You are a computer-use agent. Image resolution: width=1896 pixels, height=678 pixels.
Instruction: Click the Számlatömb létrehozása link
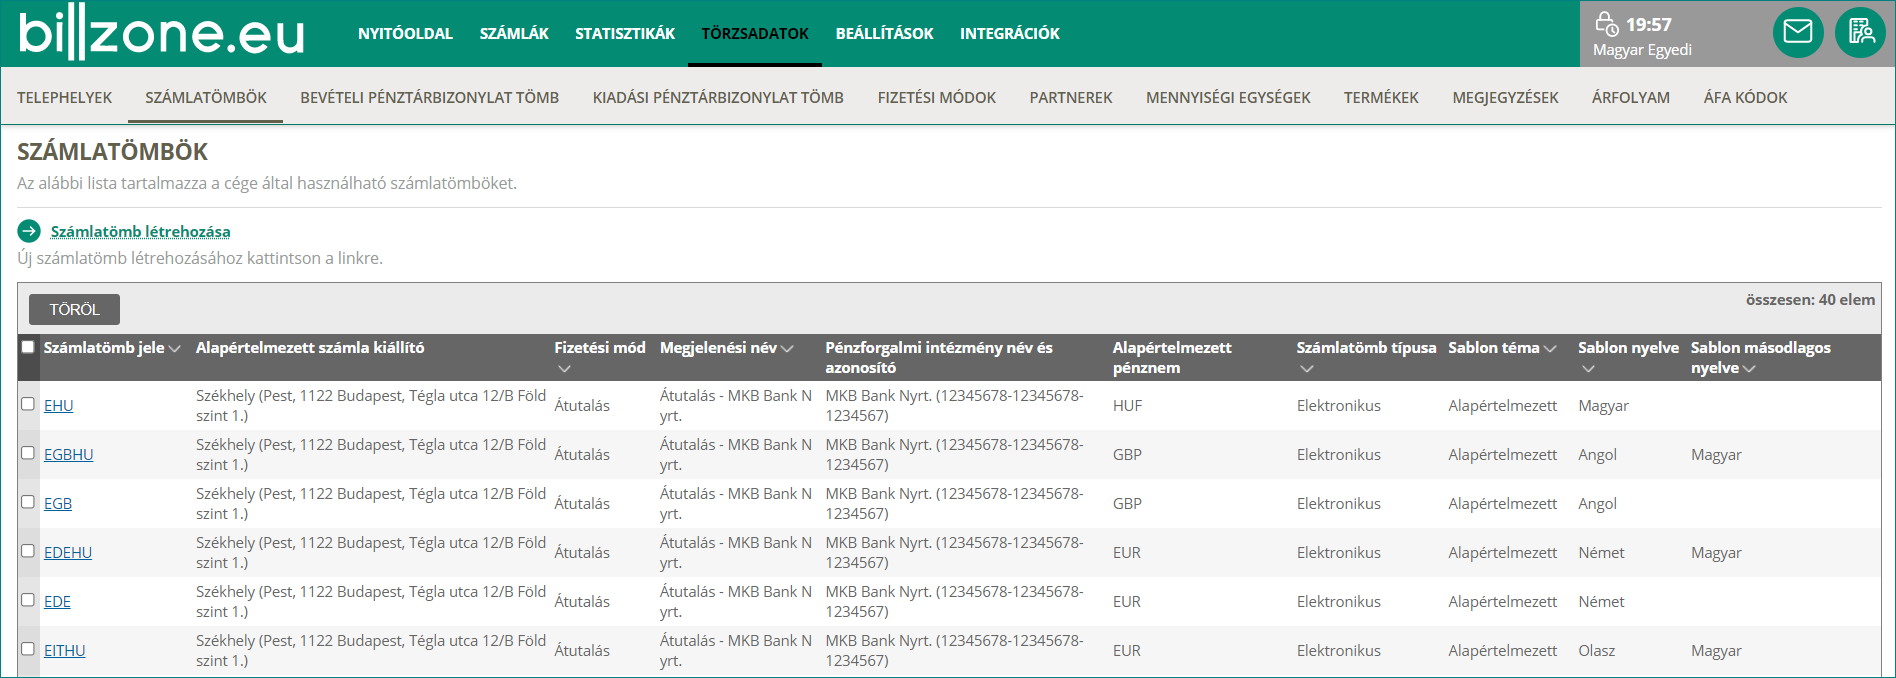pos(140,231)
